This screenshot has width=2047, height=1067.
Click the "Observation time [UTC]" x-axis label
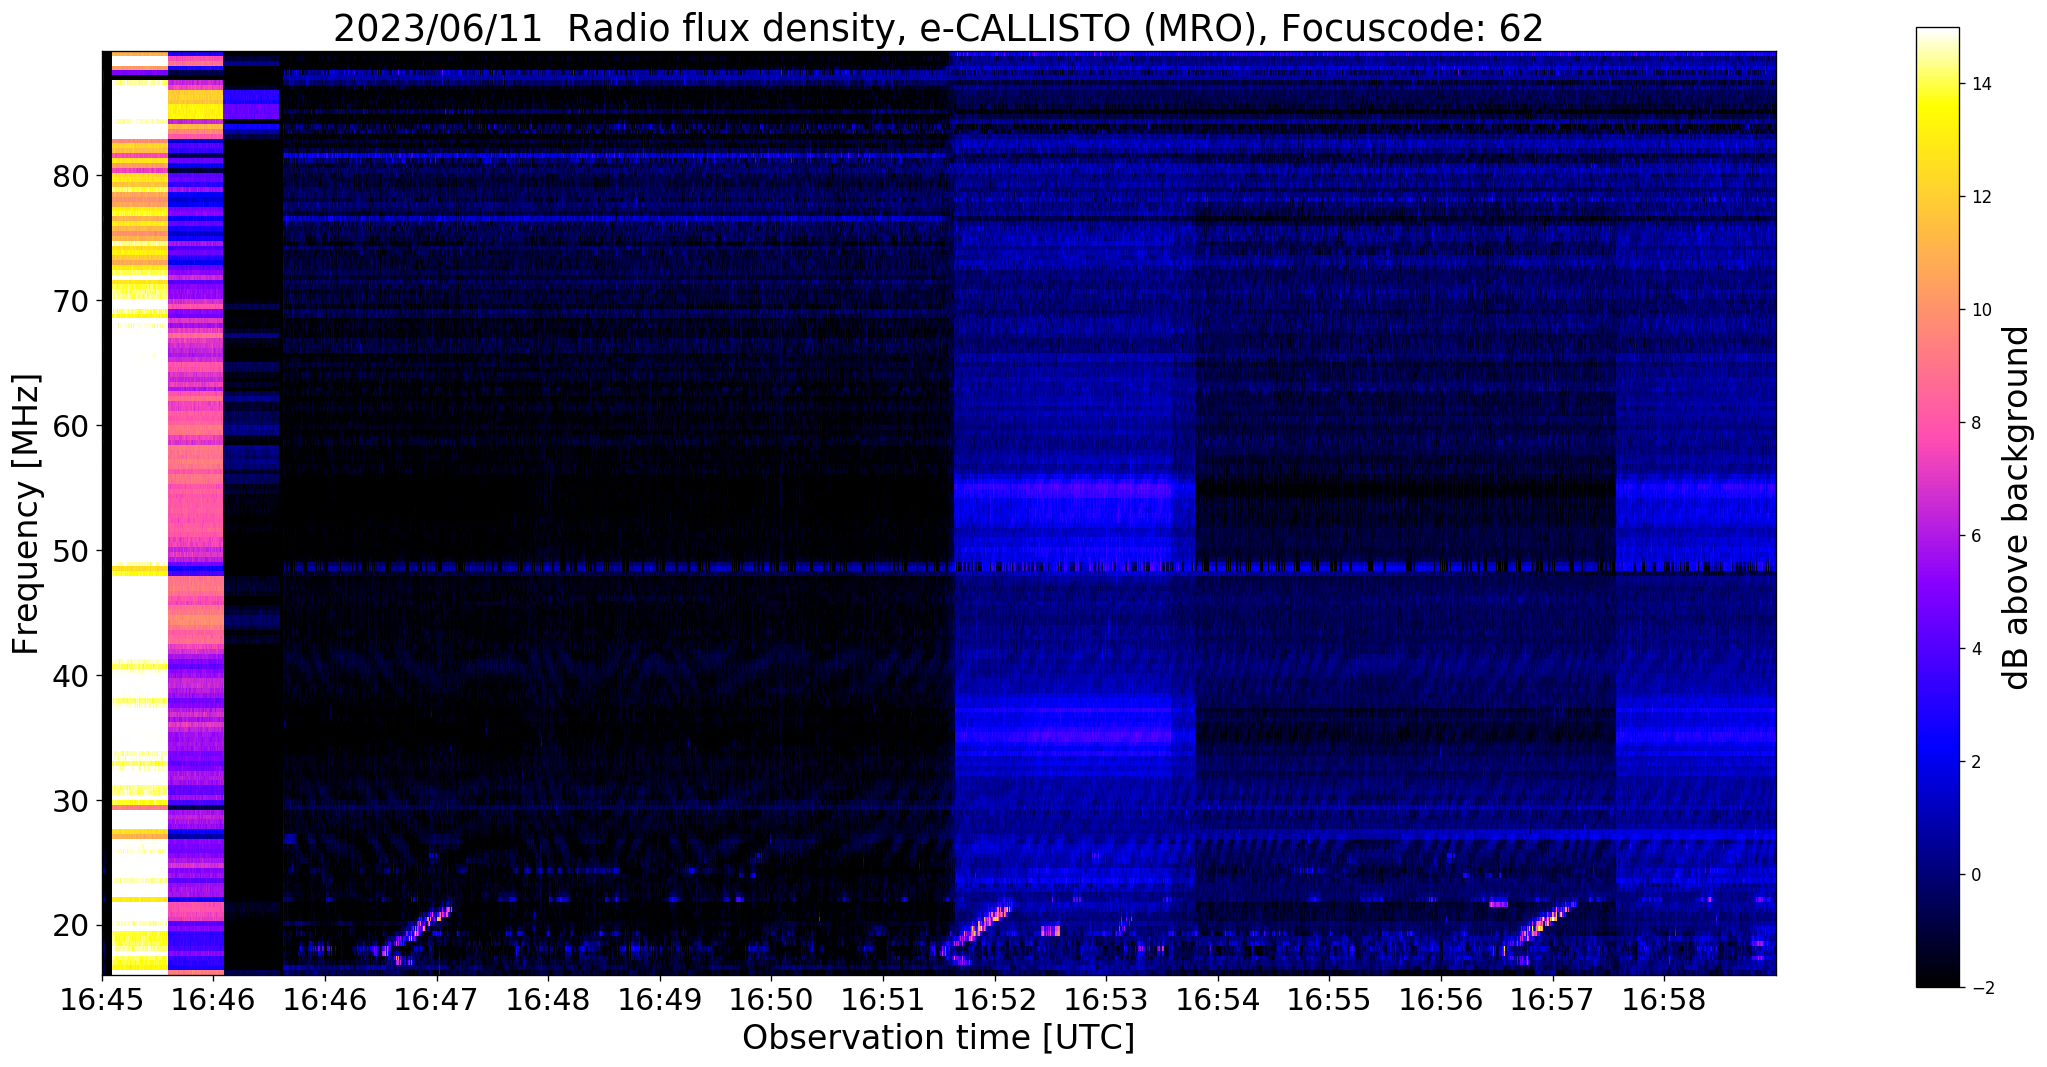(x=938, y=1037)
